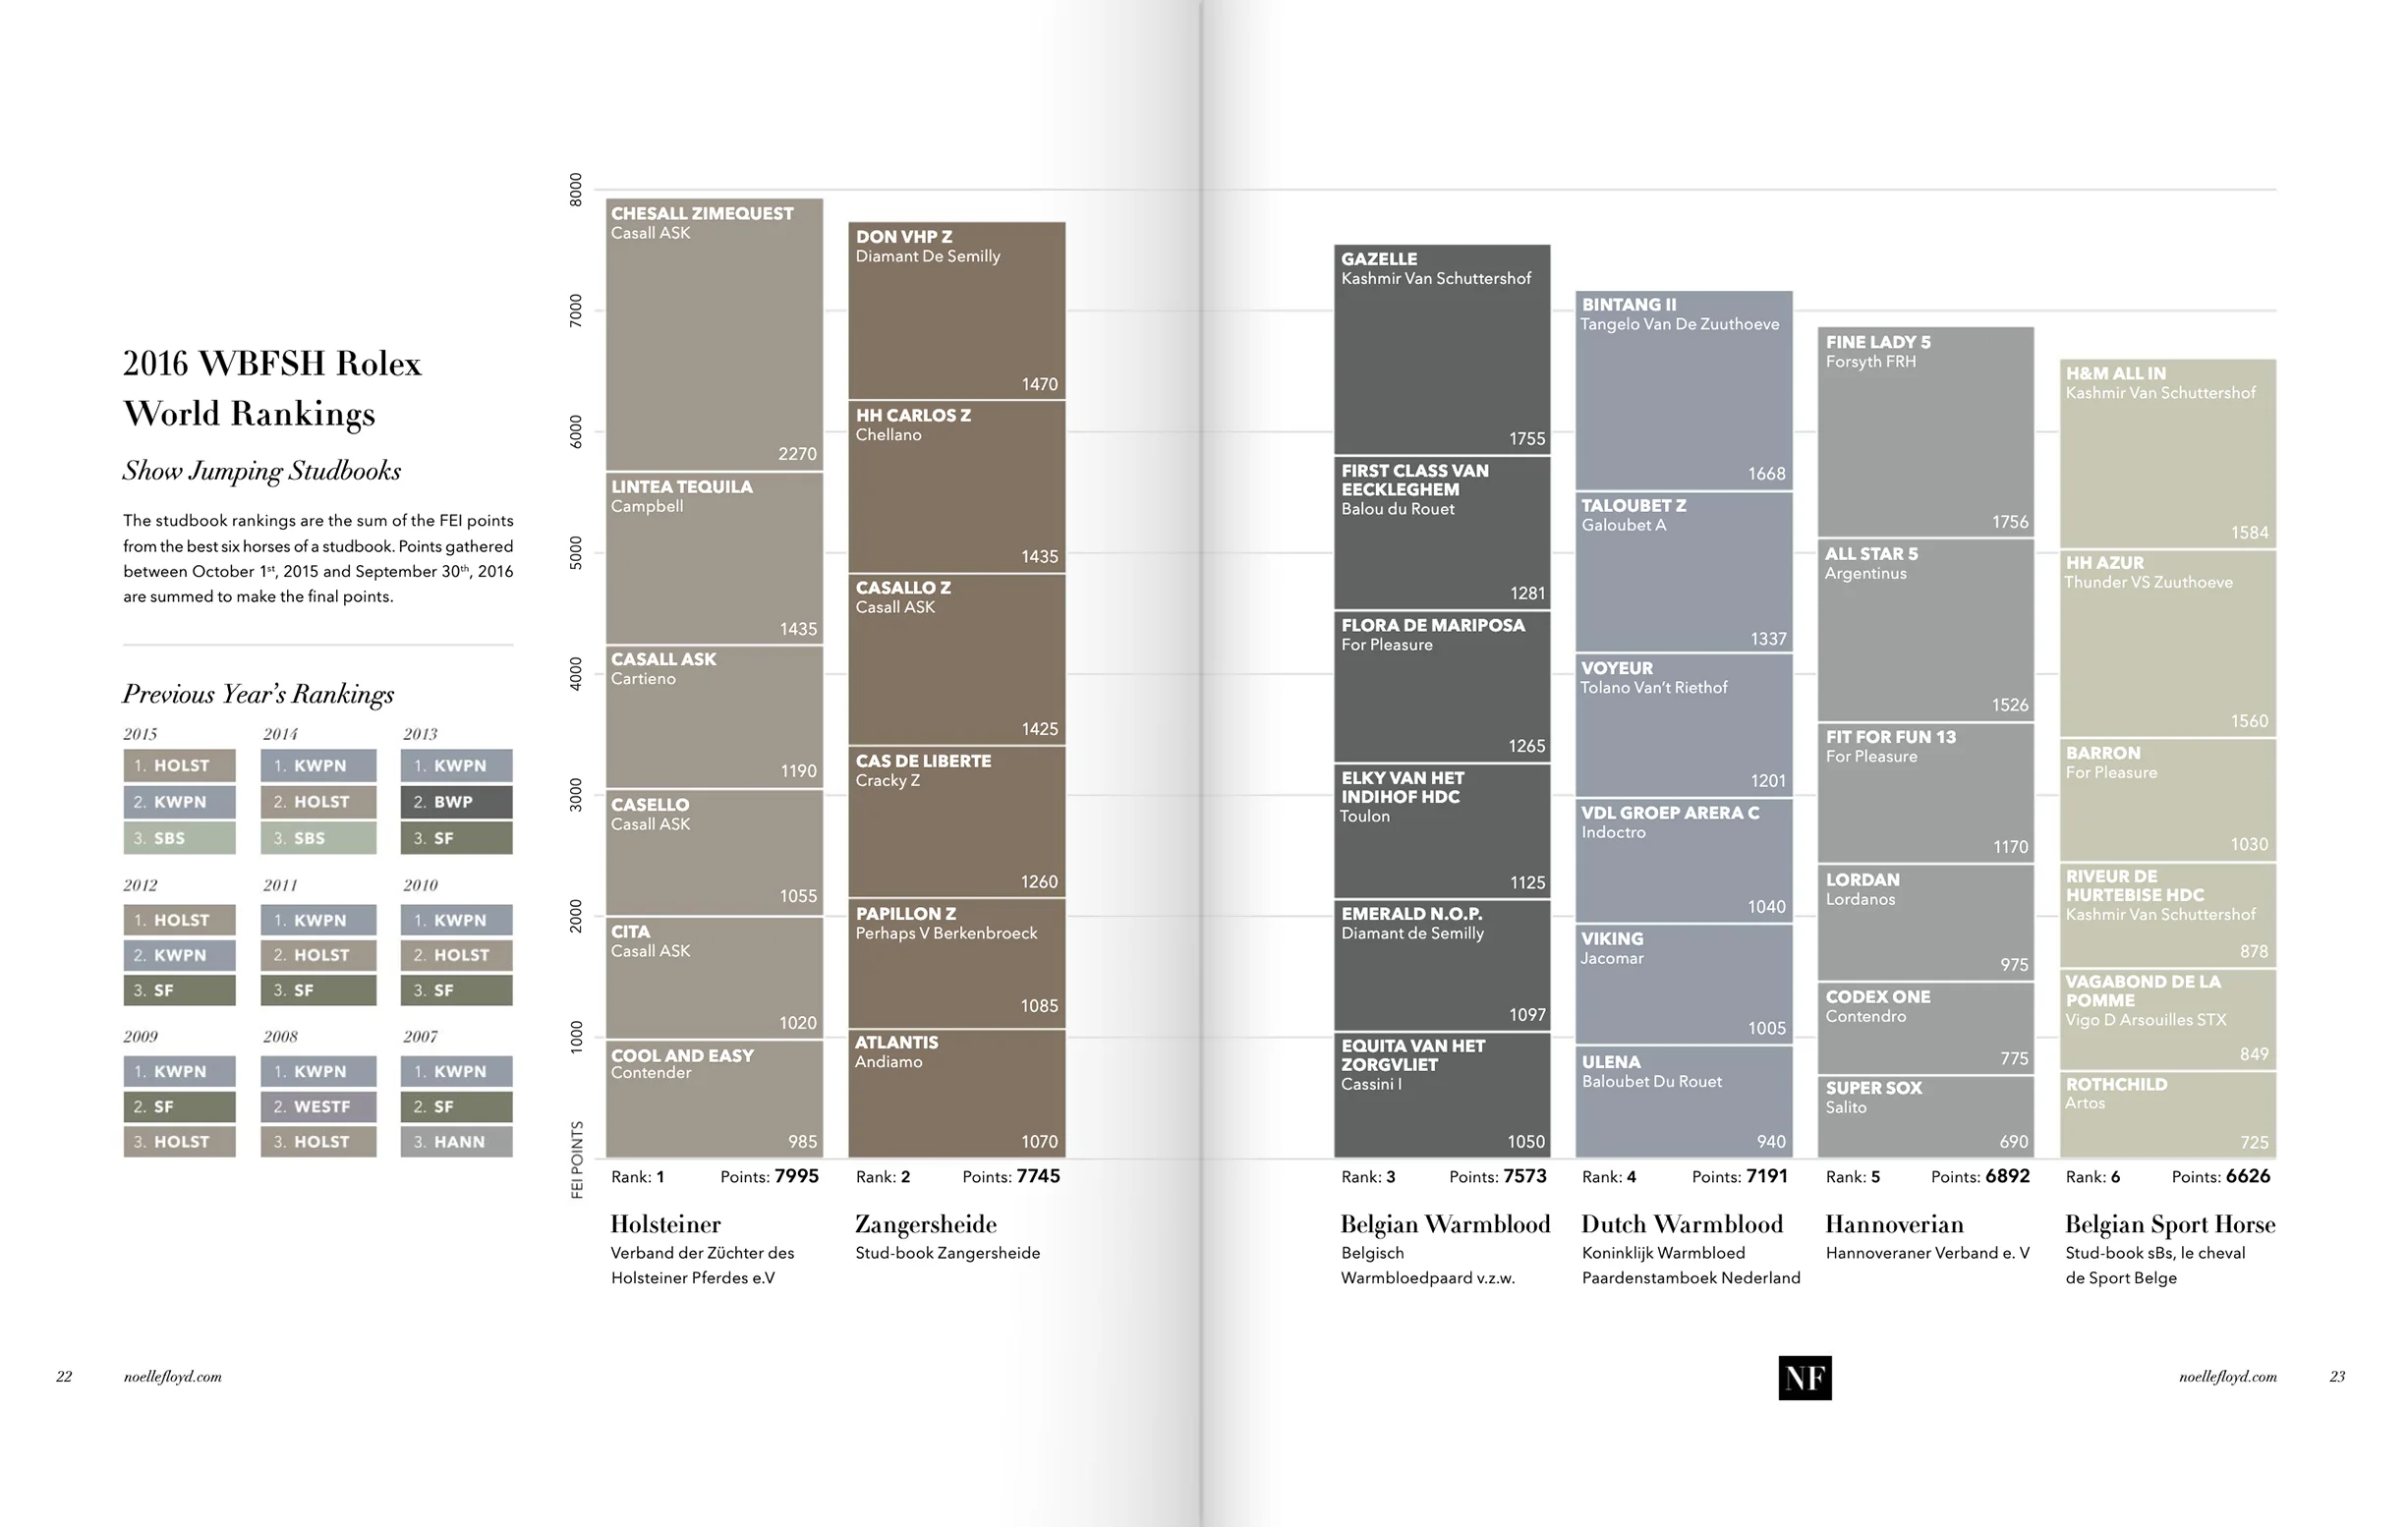Click the Atlantis Andiamo block
The width and height of the screenshot is (2408, 1527).
[x=956, y=1093]
